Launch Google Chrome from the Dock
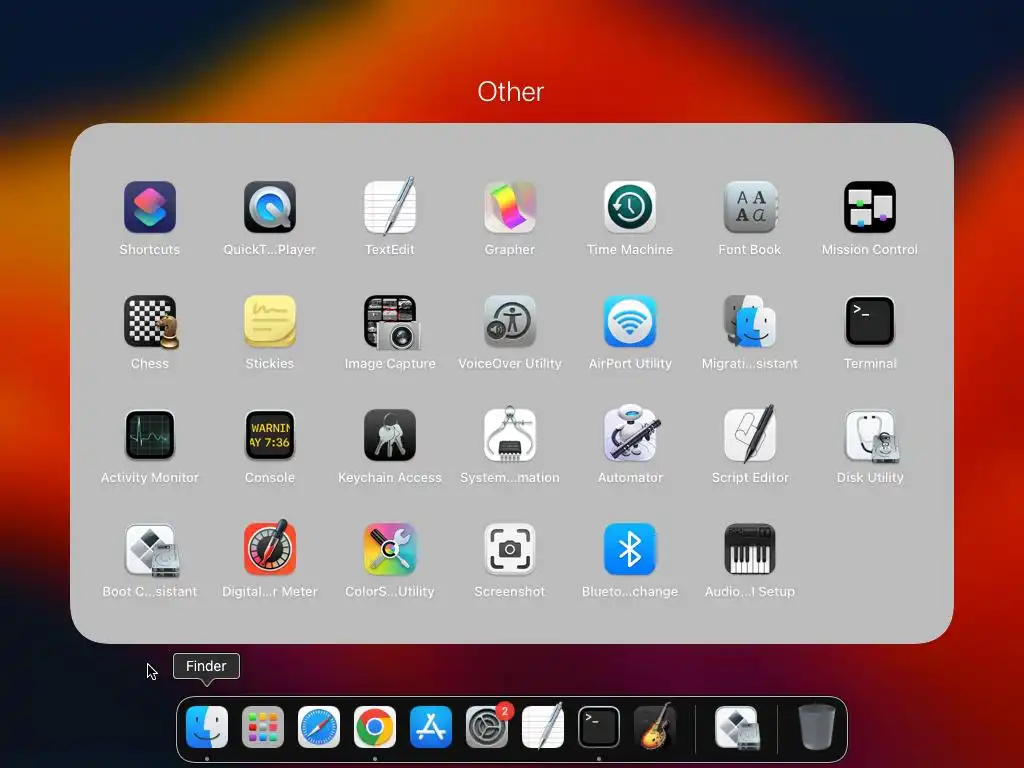The image size is (1024, 768). tap(375, 727)
